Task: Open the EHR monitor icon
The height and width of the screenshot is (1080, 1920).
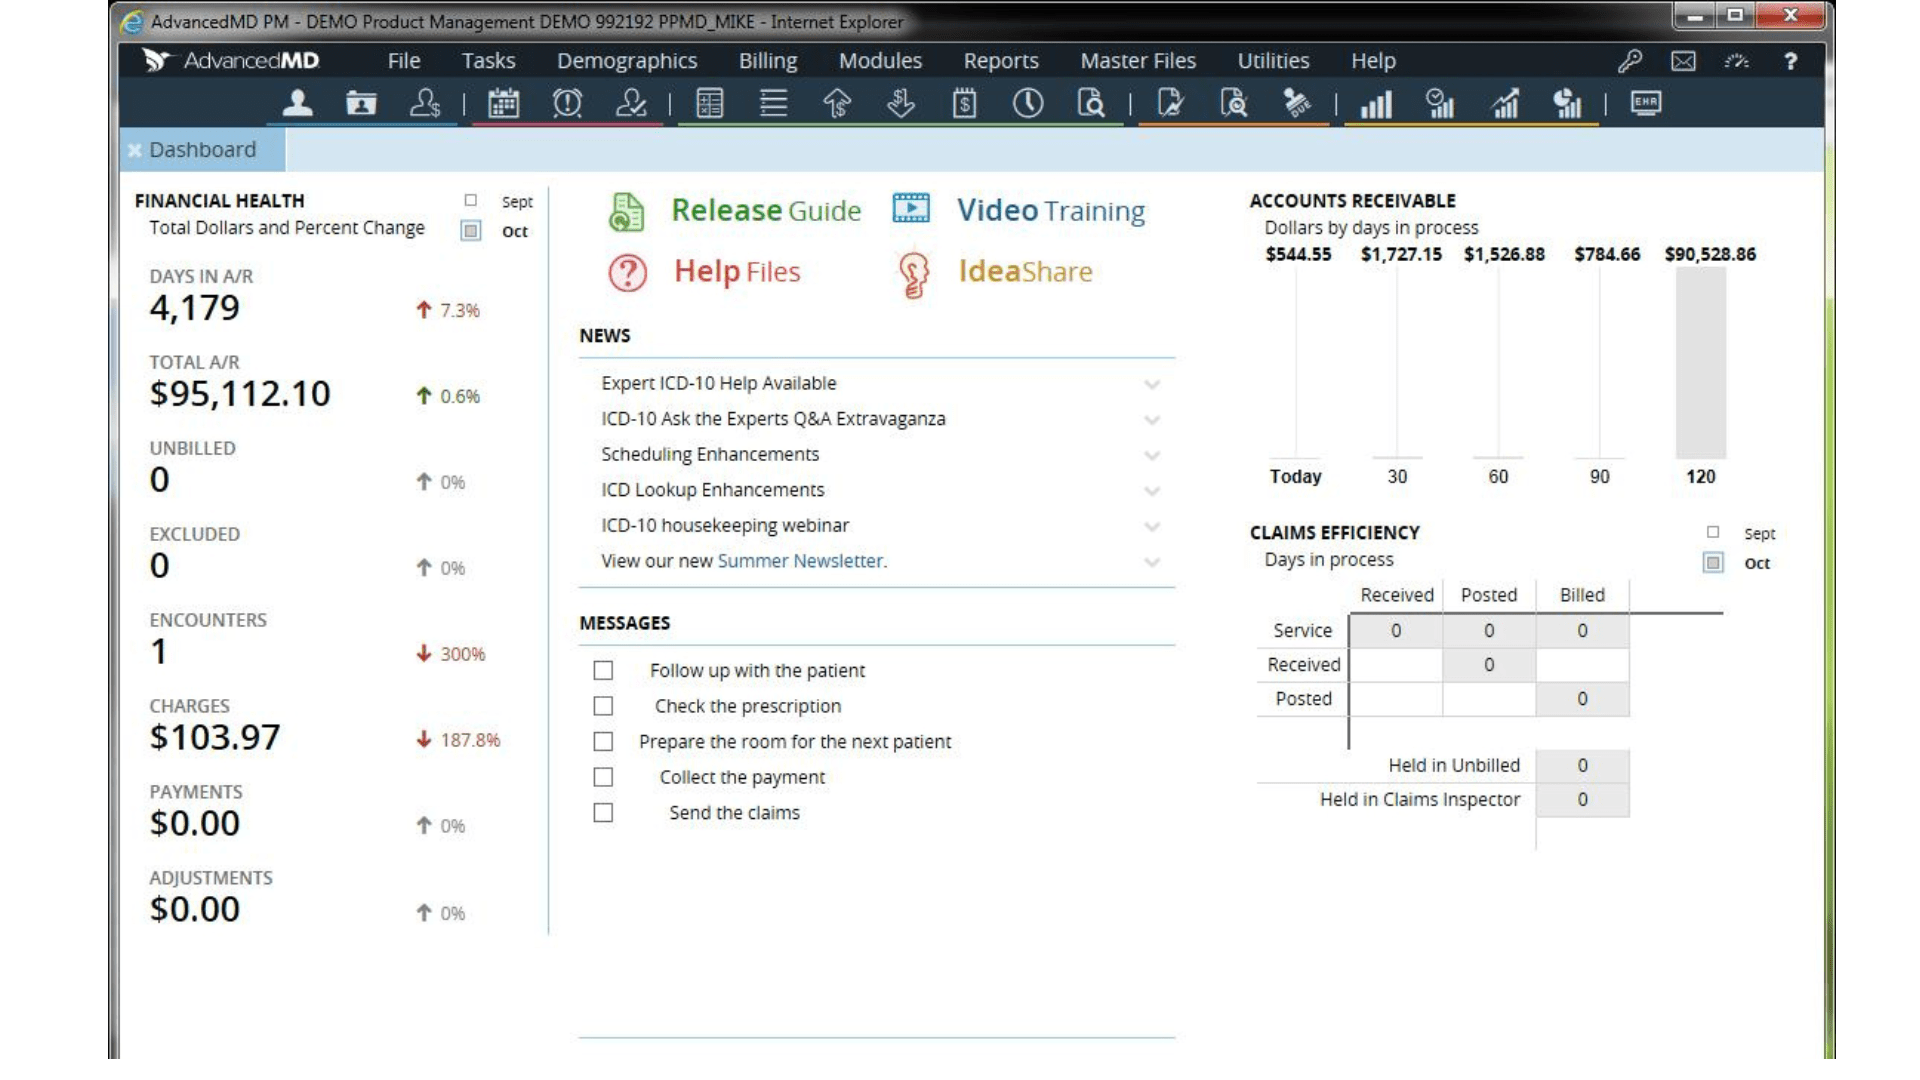Action: coord(1645,103)
